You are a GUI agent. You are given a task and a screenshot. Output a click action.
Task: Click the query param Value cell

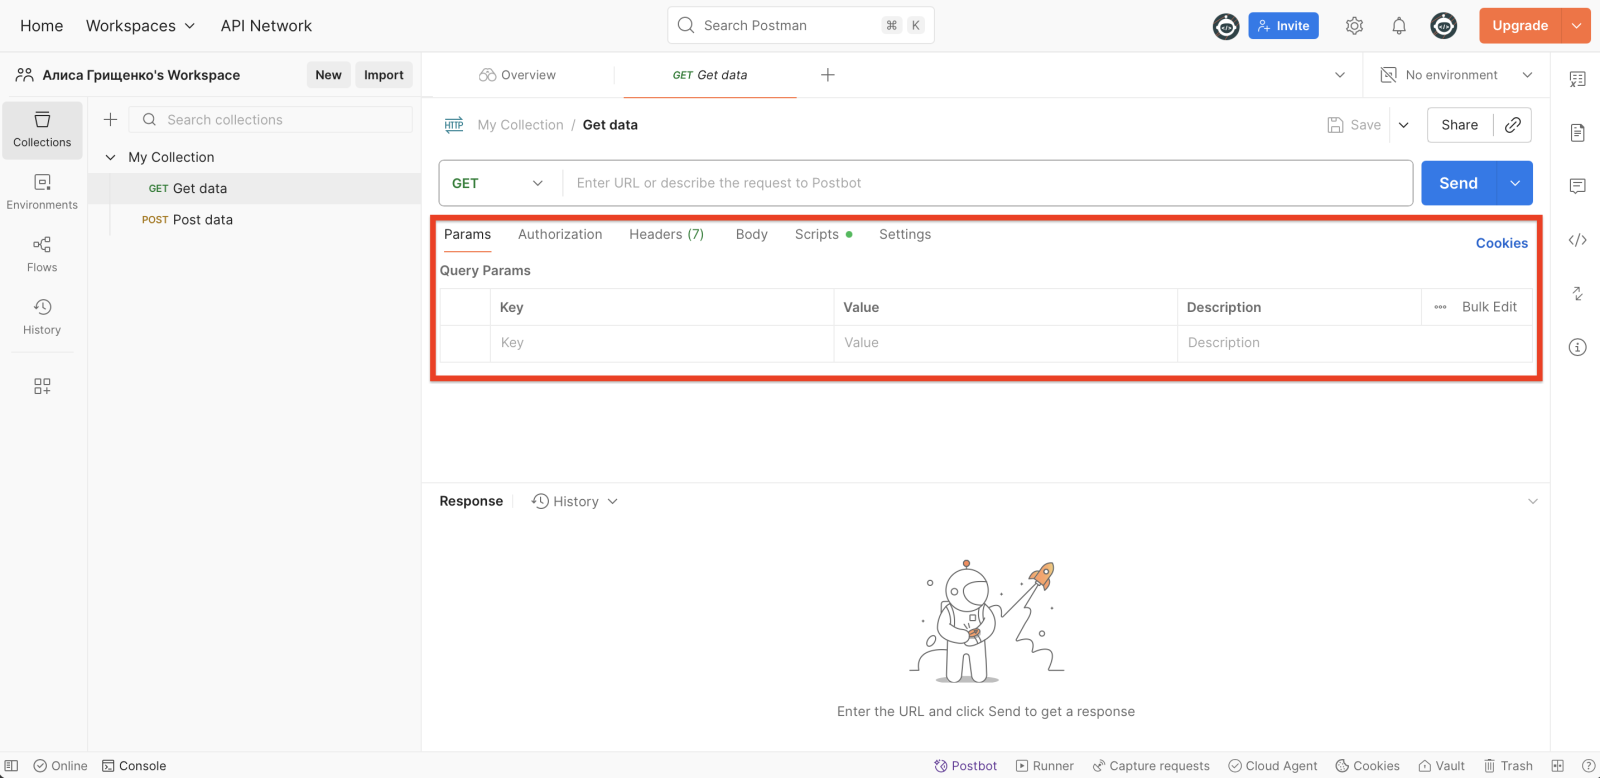coord(1006,343)
